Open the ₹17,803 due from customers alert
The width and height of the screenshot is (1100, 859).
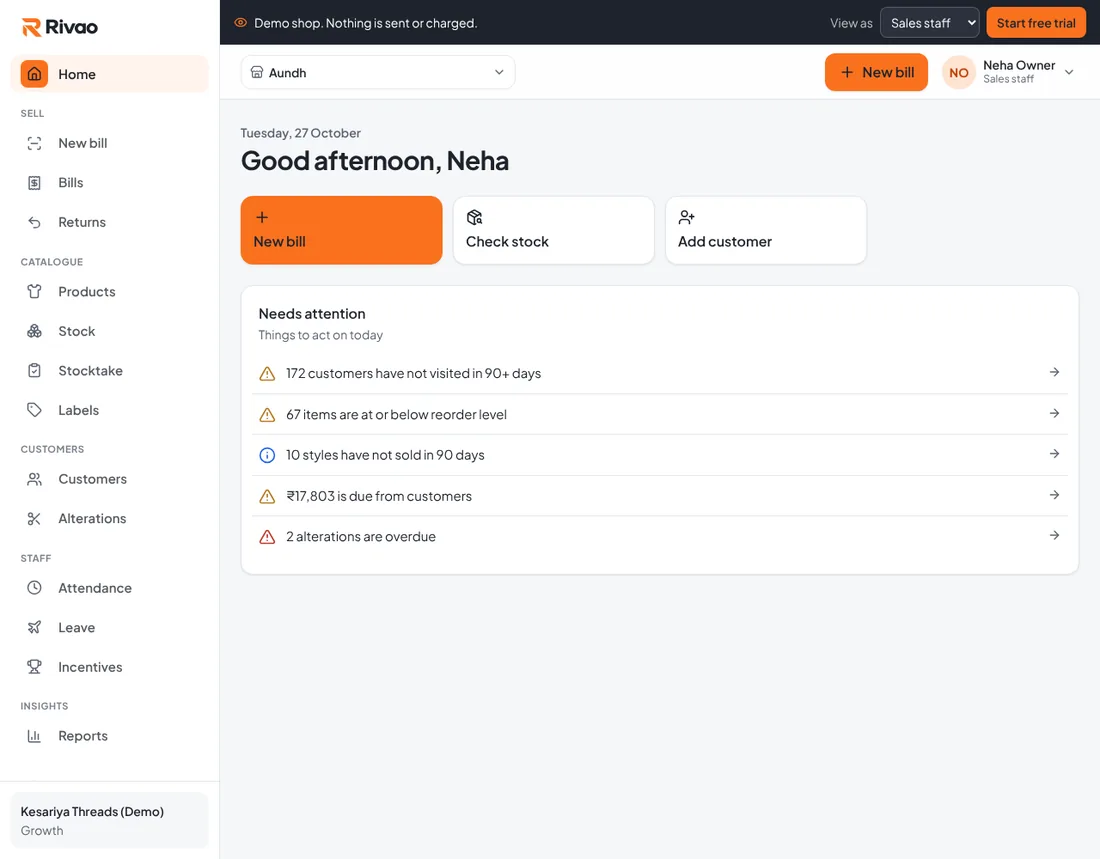point(659,495)
